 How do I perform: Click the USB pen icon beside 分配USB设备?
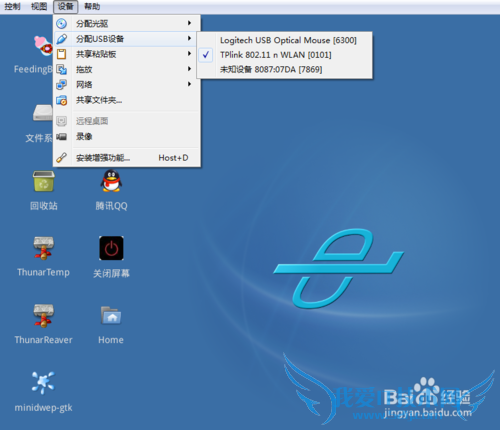61,39
